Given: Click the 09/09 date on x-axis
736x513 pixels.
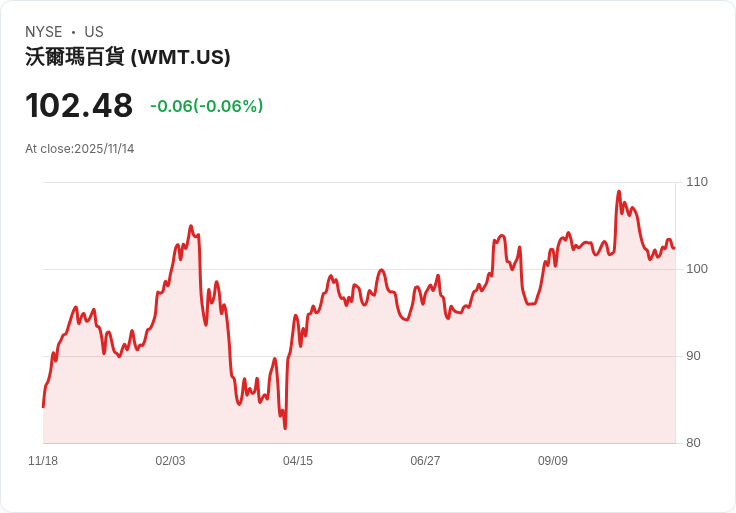Looking at the screenshot, I should point(553,461).
